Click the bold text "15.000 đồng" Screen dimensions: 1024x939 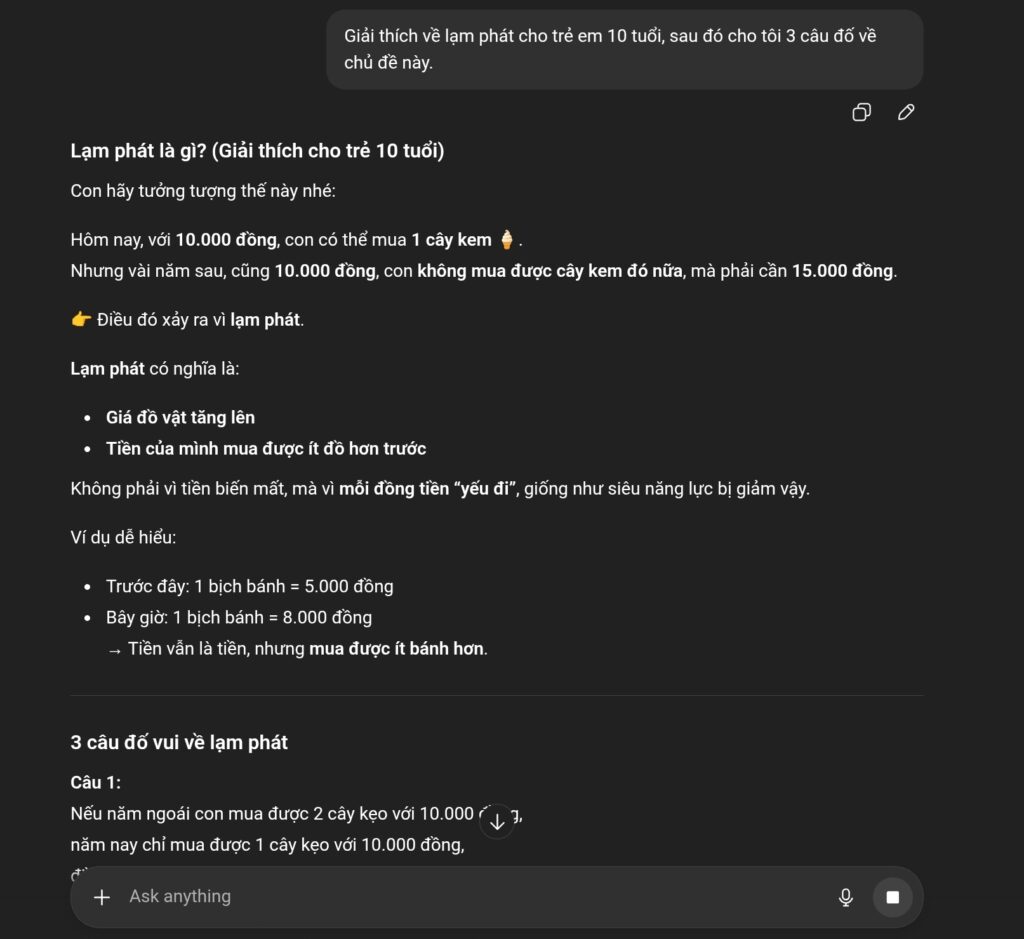842,271
